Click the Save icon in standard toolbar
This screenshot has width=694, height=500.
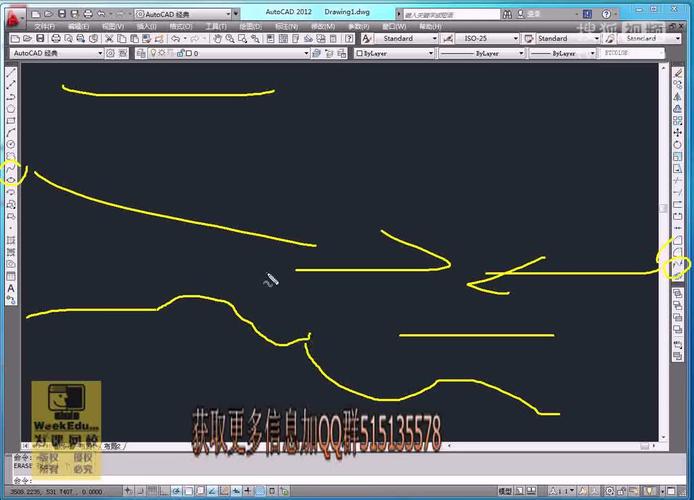(x=40, y=39)
